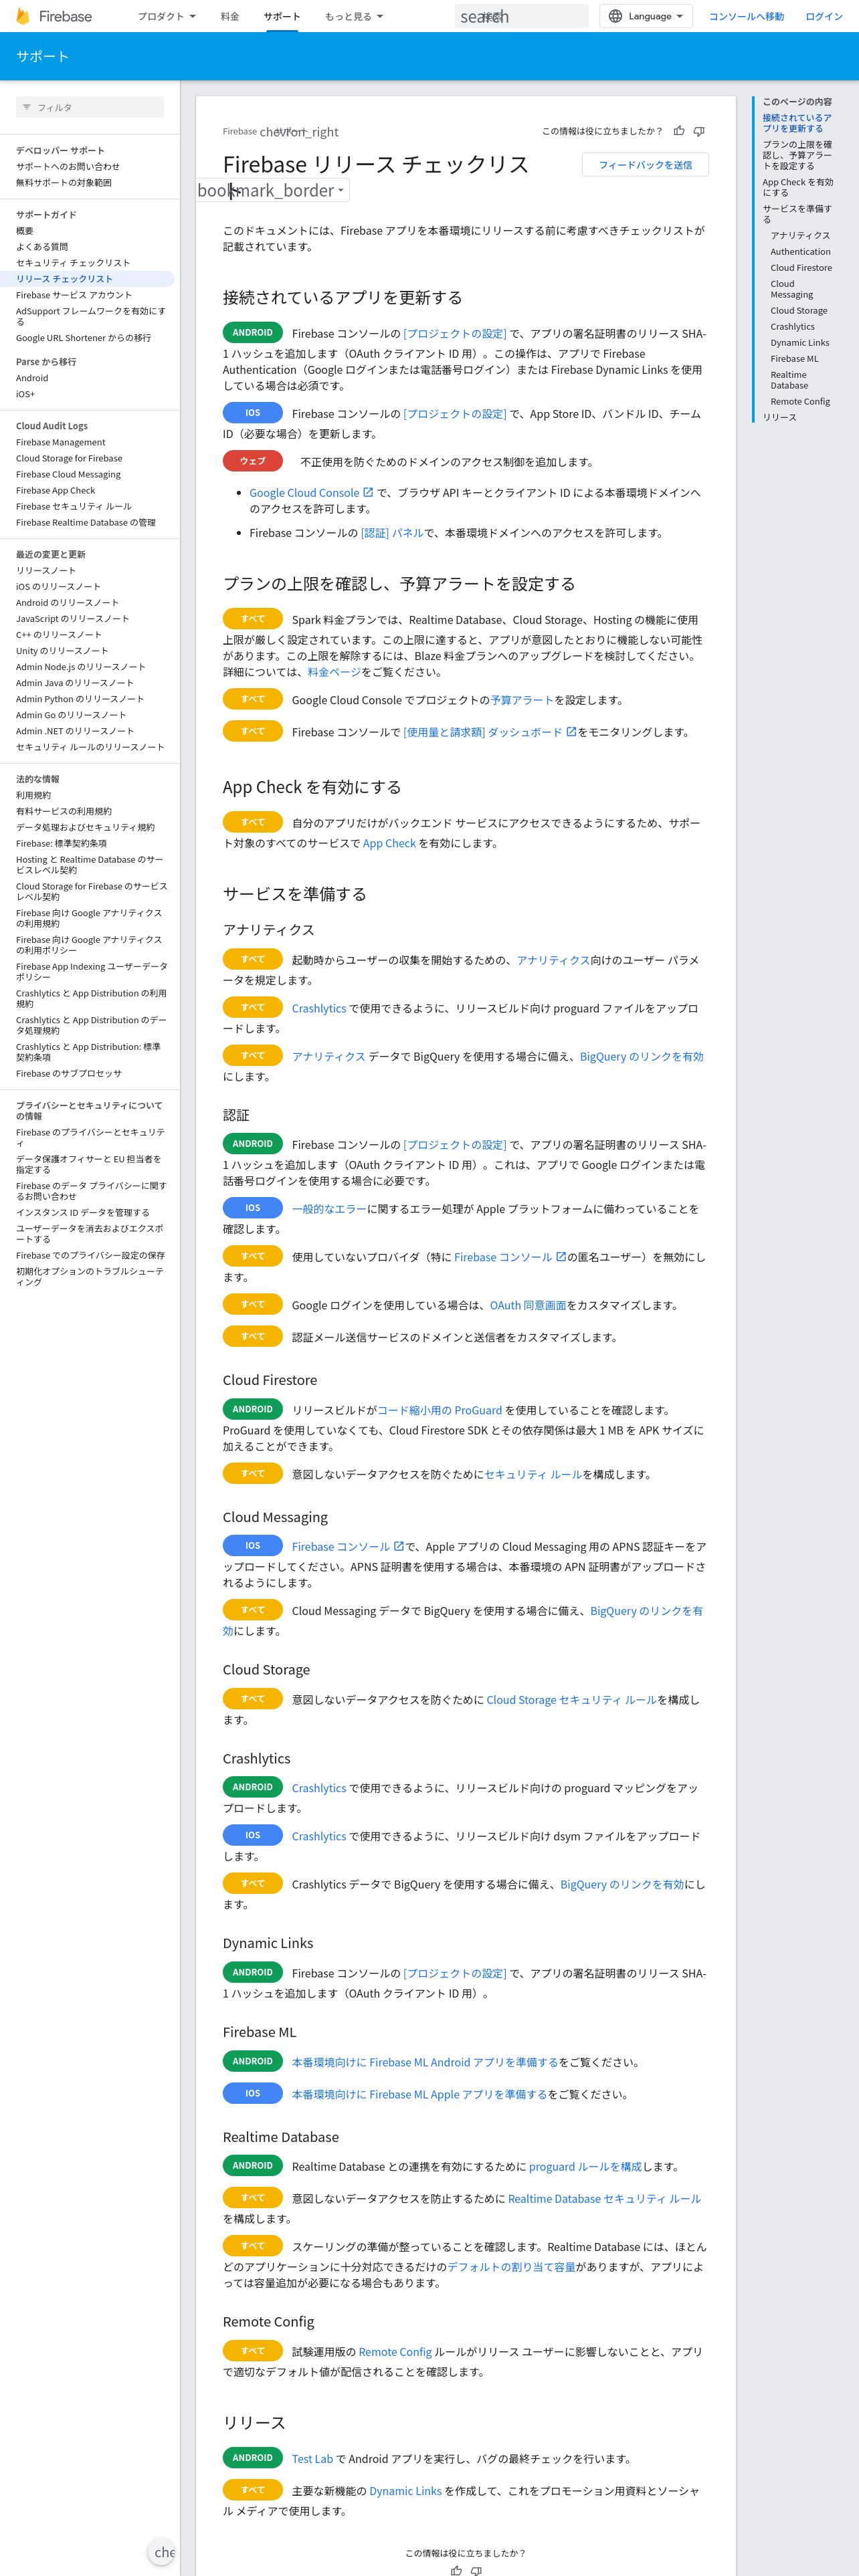The height and width of the screenshot is (2576, 859).
Task: Click proguard ルールを構成 link
Action: click(585, 2167)
